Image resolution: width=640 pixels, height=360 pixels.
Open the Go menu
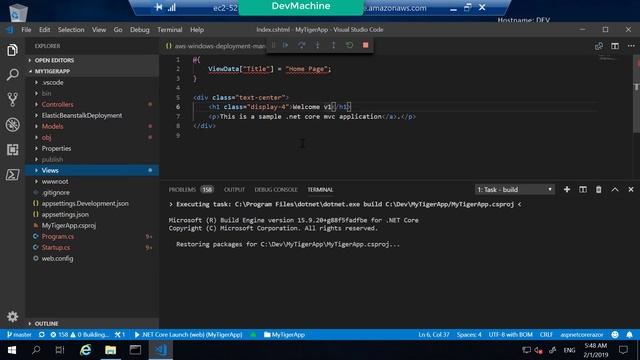pyautogui.click(x=118, y=30)
